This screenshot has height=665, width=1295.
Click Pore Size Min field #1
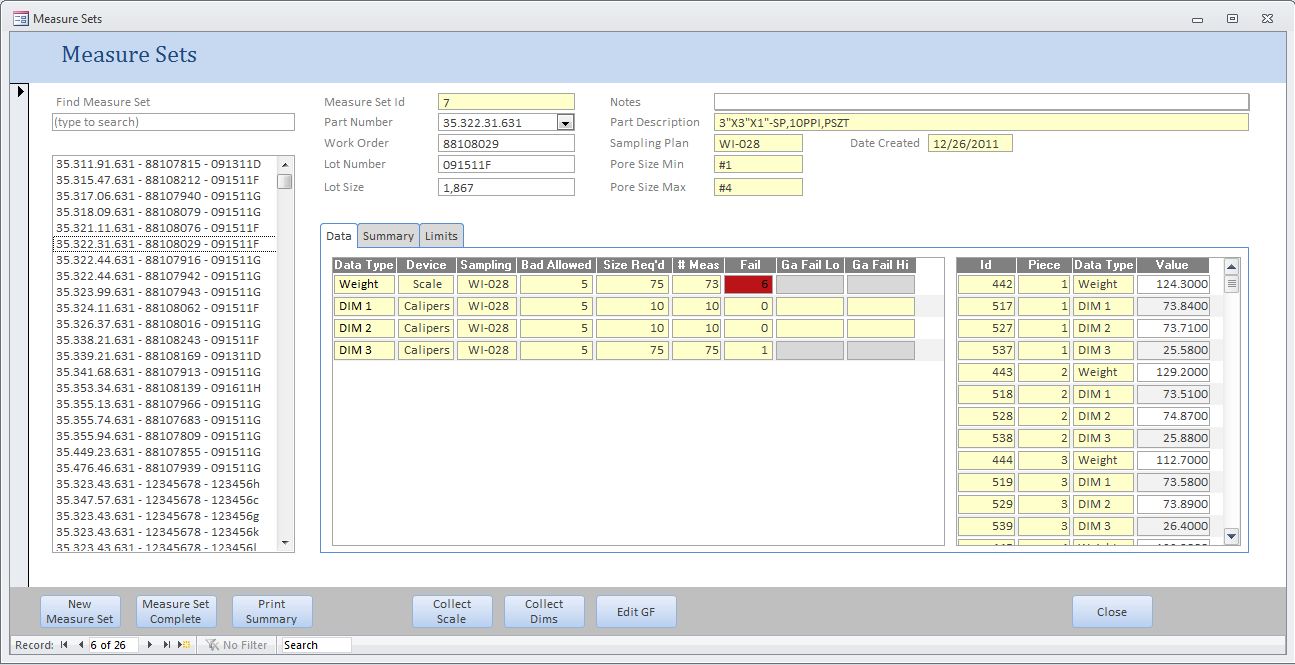tap(758, 164)
